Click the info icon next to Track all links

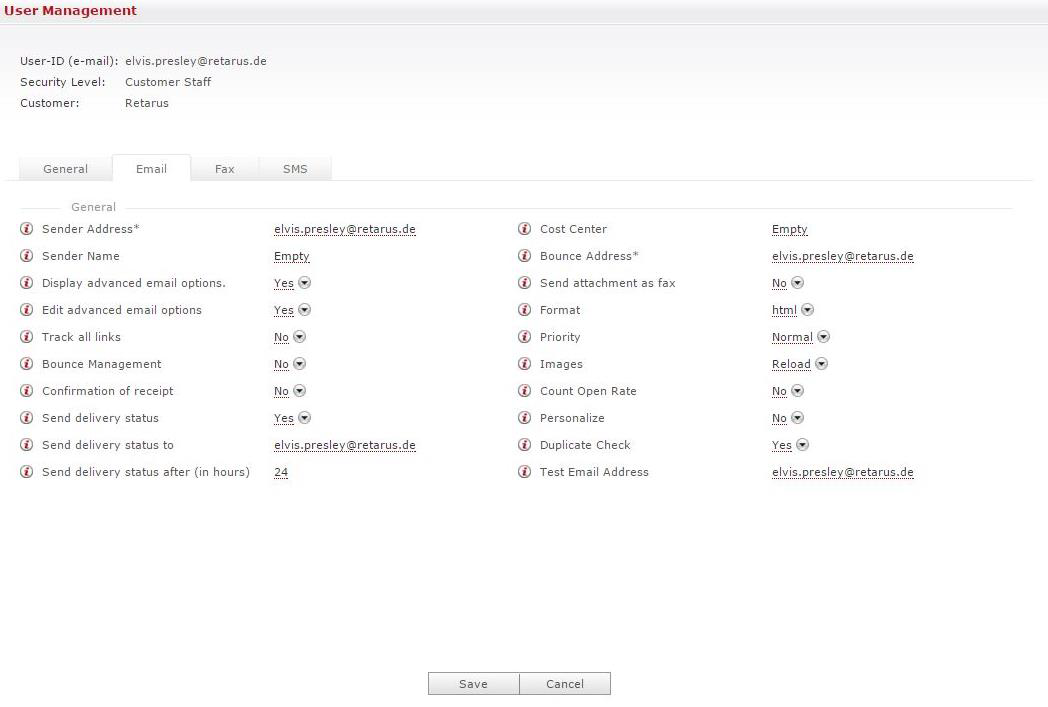tap(27, 337)
